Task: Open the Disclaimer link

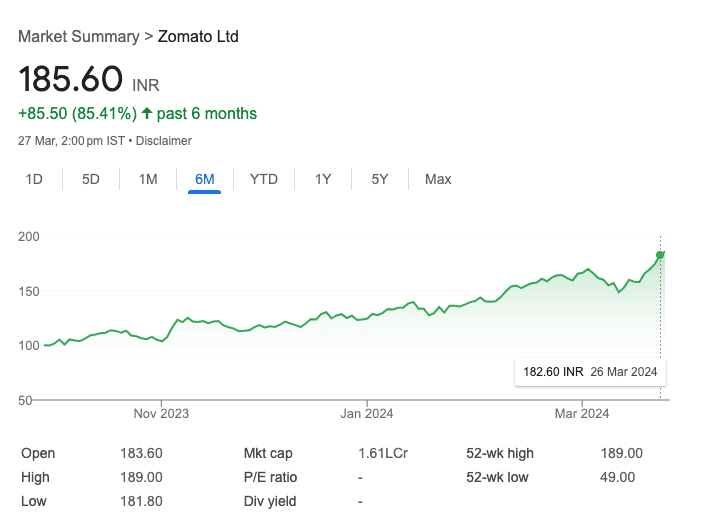Action: (164, 141)
